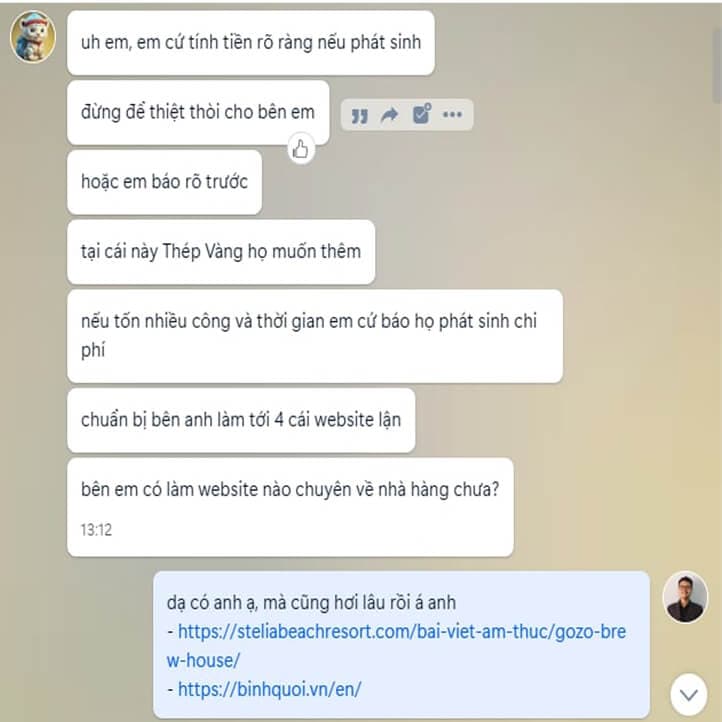Open the cat avatar of the sender
The height and width of the screenshot is (722, 722).
33,37
